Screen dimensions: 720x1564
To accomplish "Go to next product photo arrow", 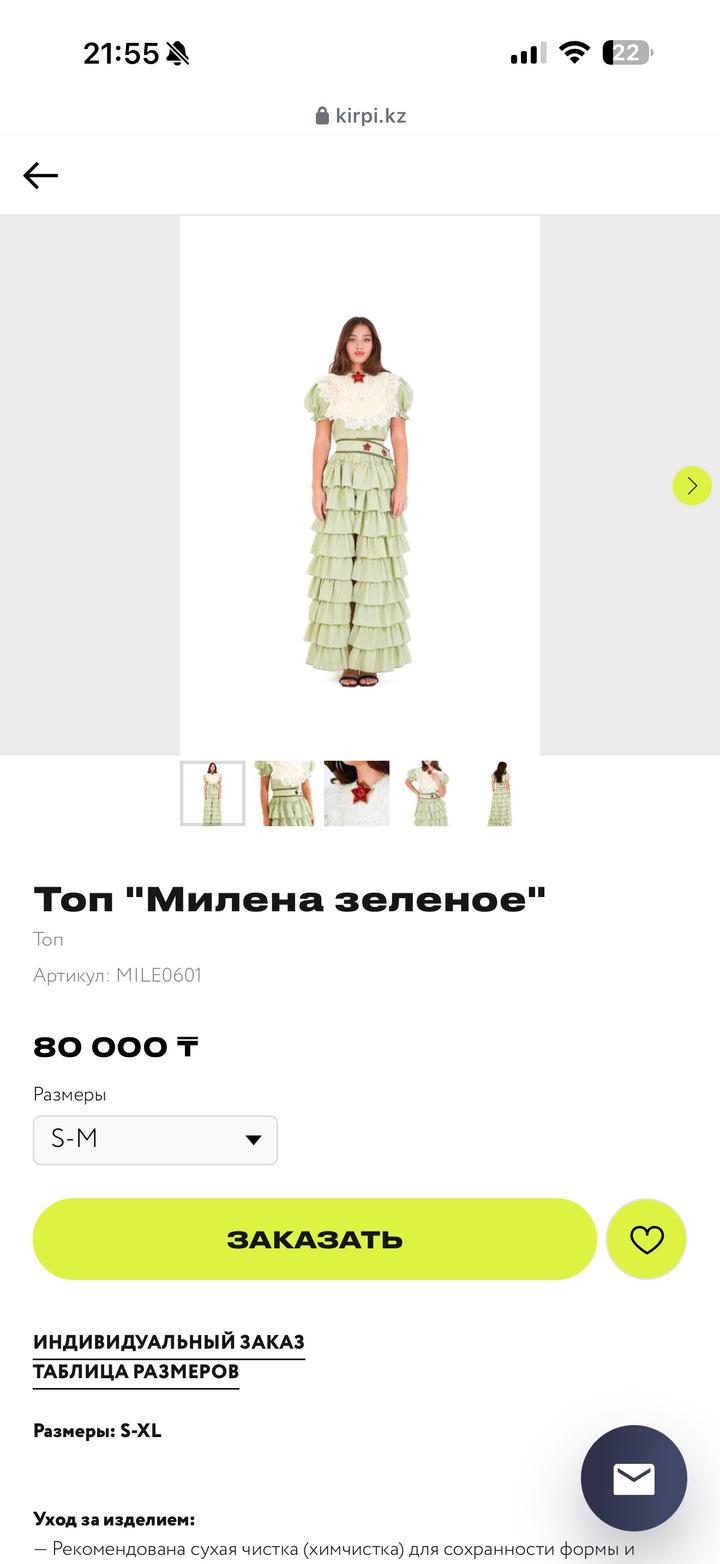I will pyautogui.click(x=692, y=486).
